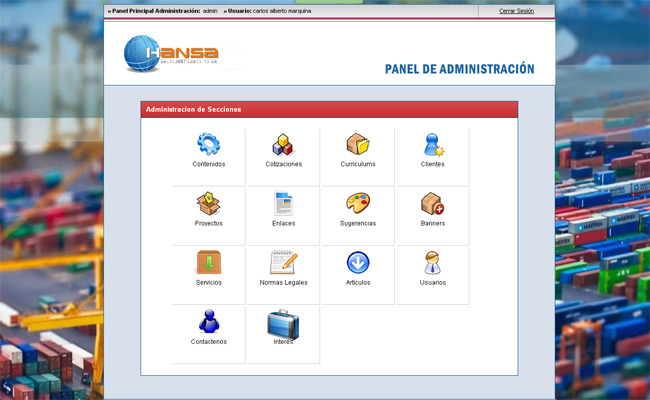Open the Articulos blue arrow icon
Viewport: 650px width, 400px height.
pos(358,262)
